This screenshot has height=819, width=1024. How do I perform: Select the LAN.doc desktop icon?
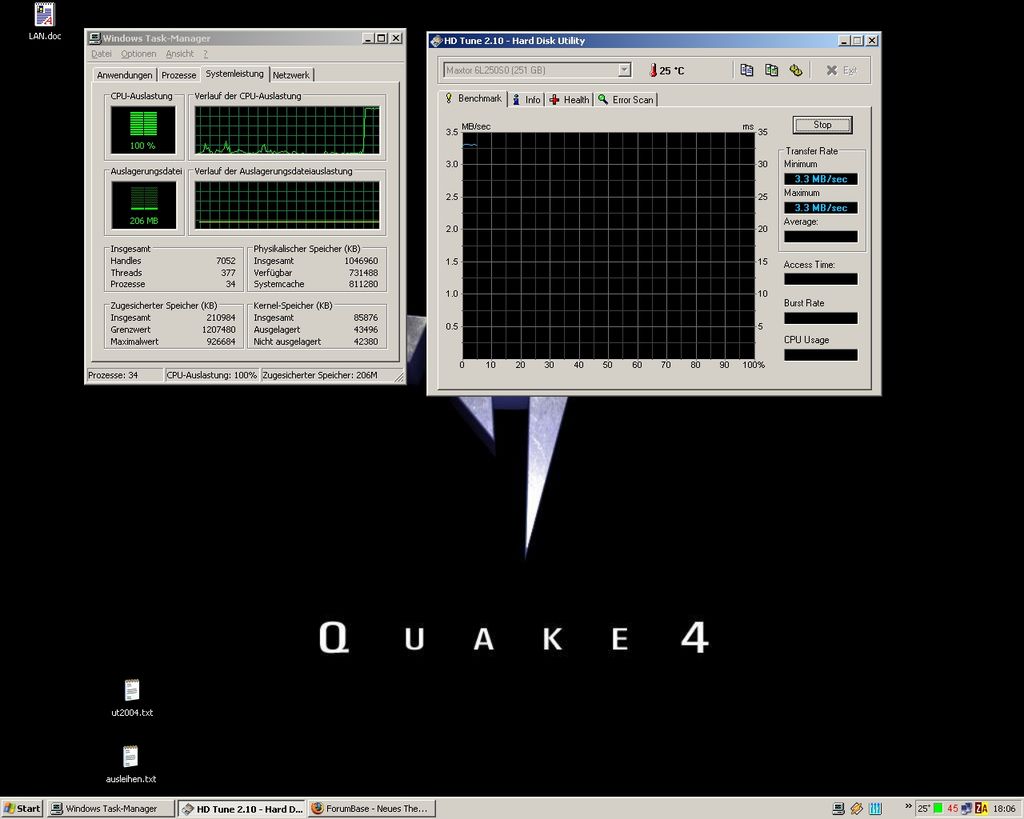coord(44,22)
